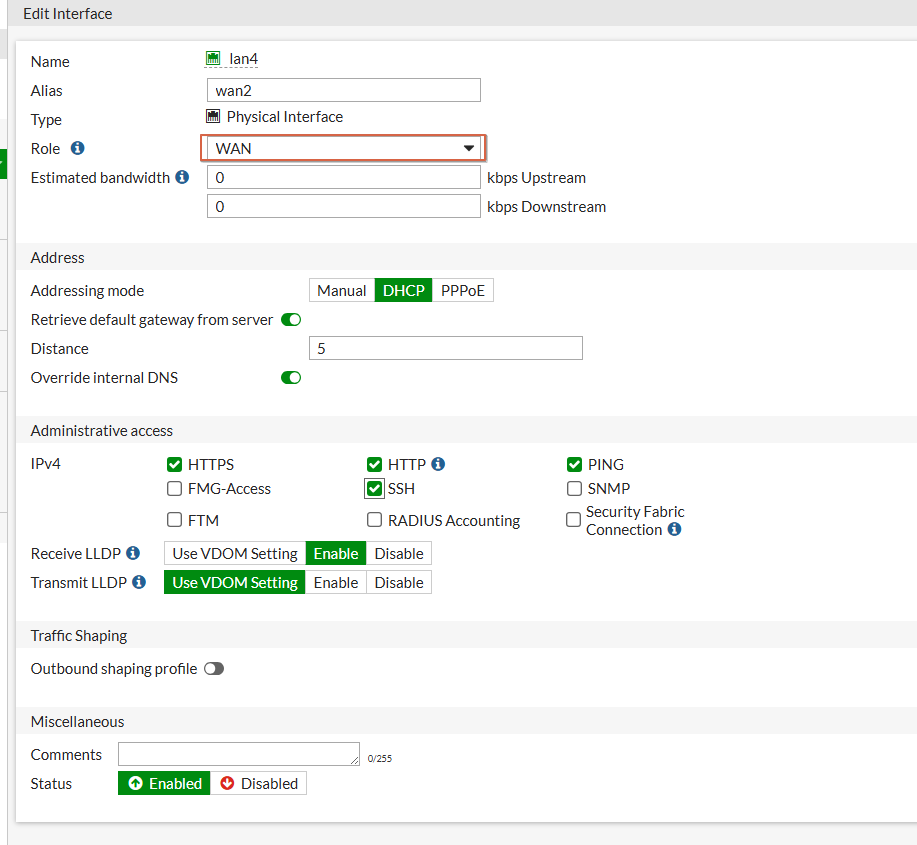This screenshot has width=917, height=845.
Task: Uncheck the SSH access checkbox
Action: point(374,488)
